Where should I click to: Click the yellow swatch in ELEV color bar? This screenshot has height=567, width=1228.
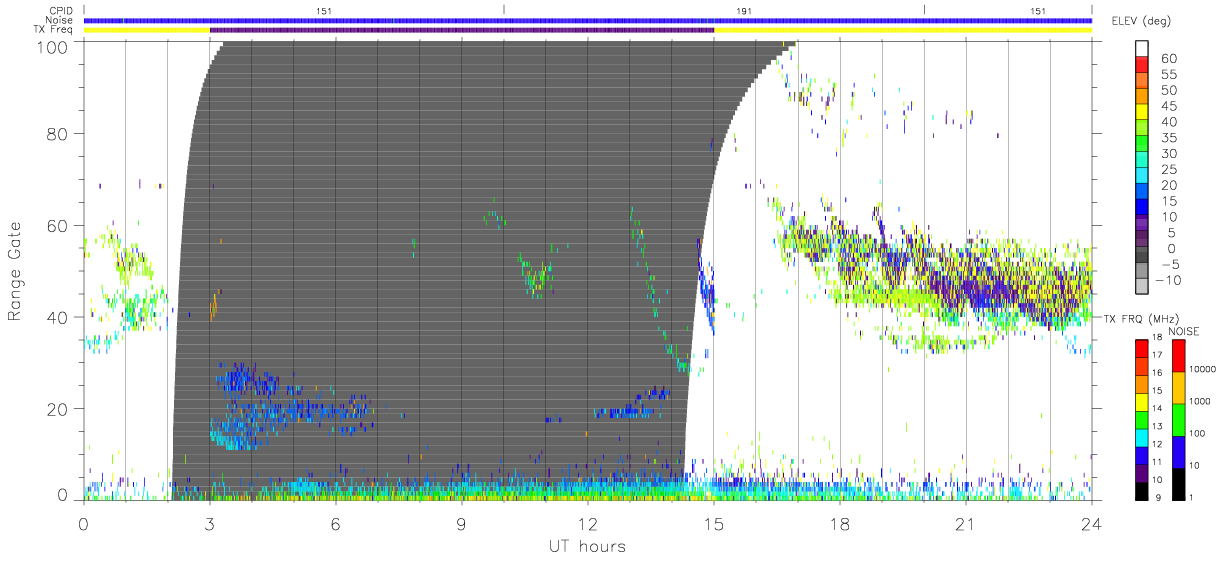(1143, 110)
